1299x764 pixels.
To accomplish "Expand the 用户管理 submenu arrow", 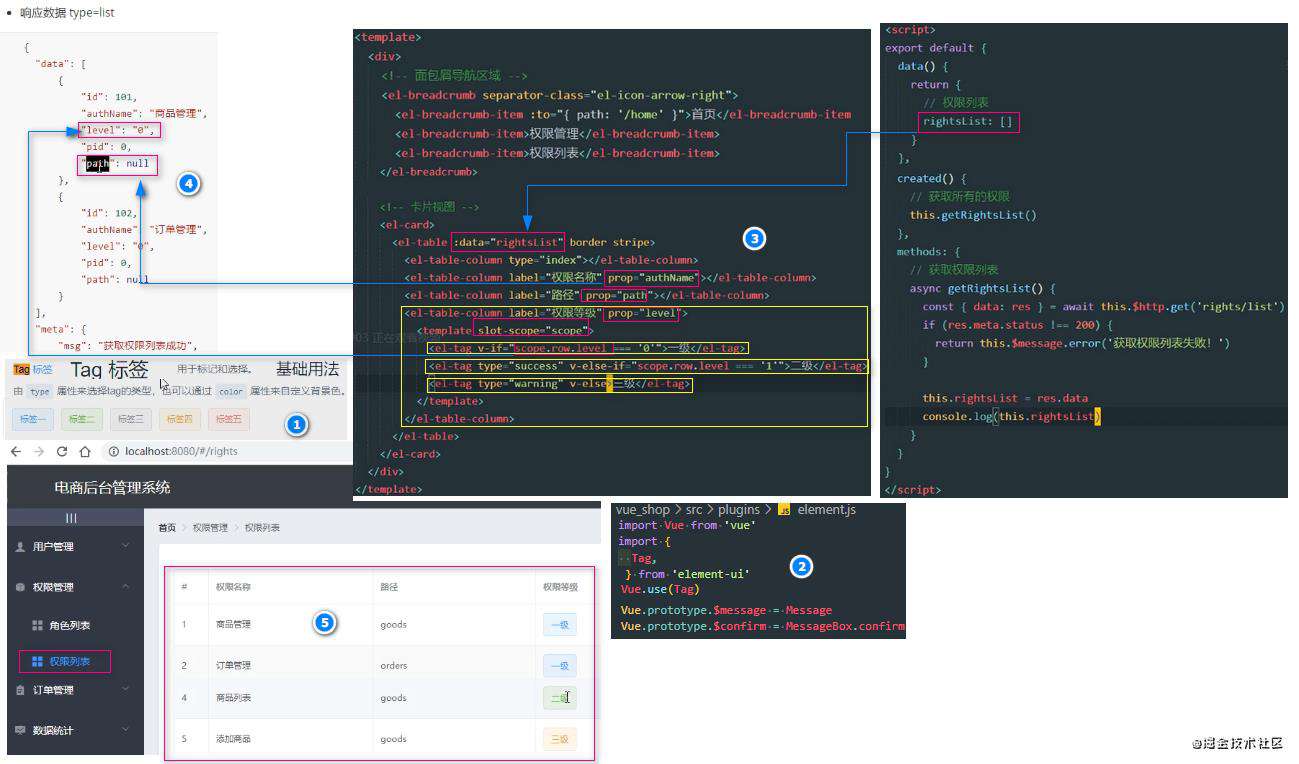I will (125, 546).
